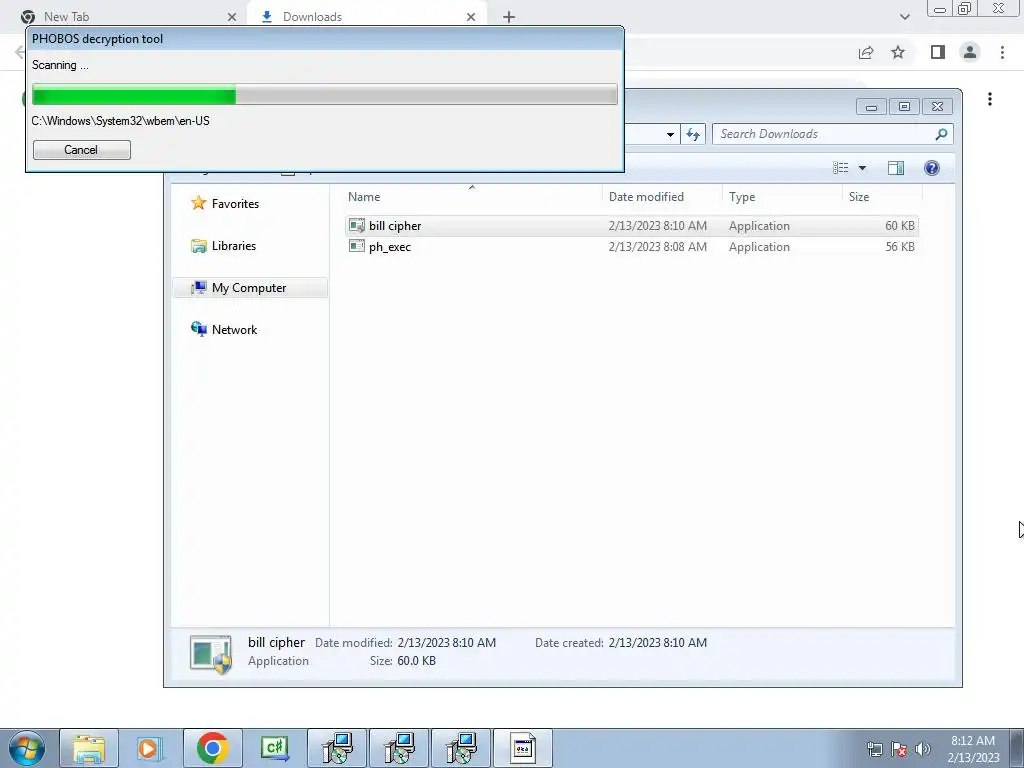Open the C# application on taskbar
The image size is (1024, 768).
[275, 748]
